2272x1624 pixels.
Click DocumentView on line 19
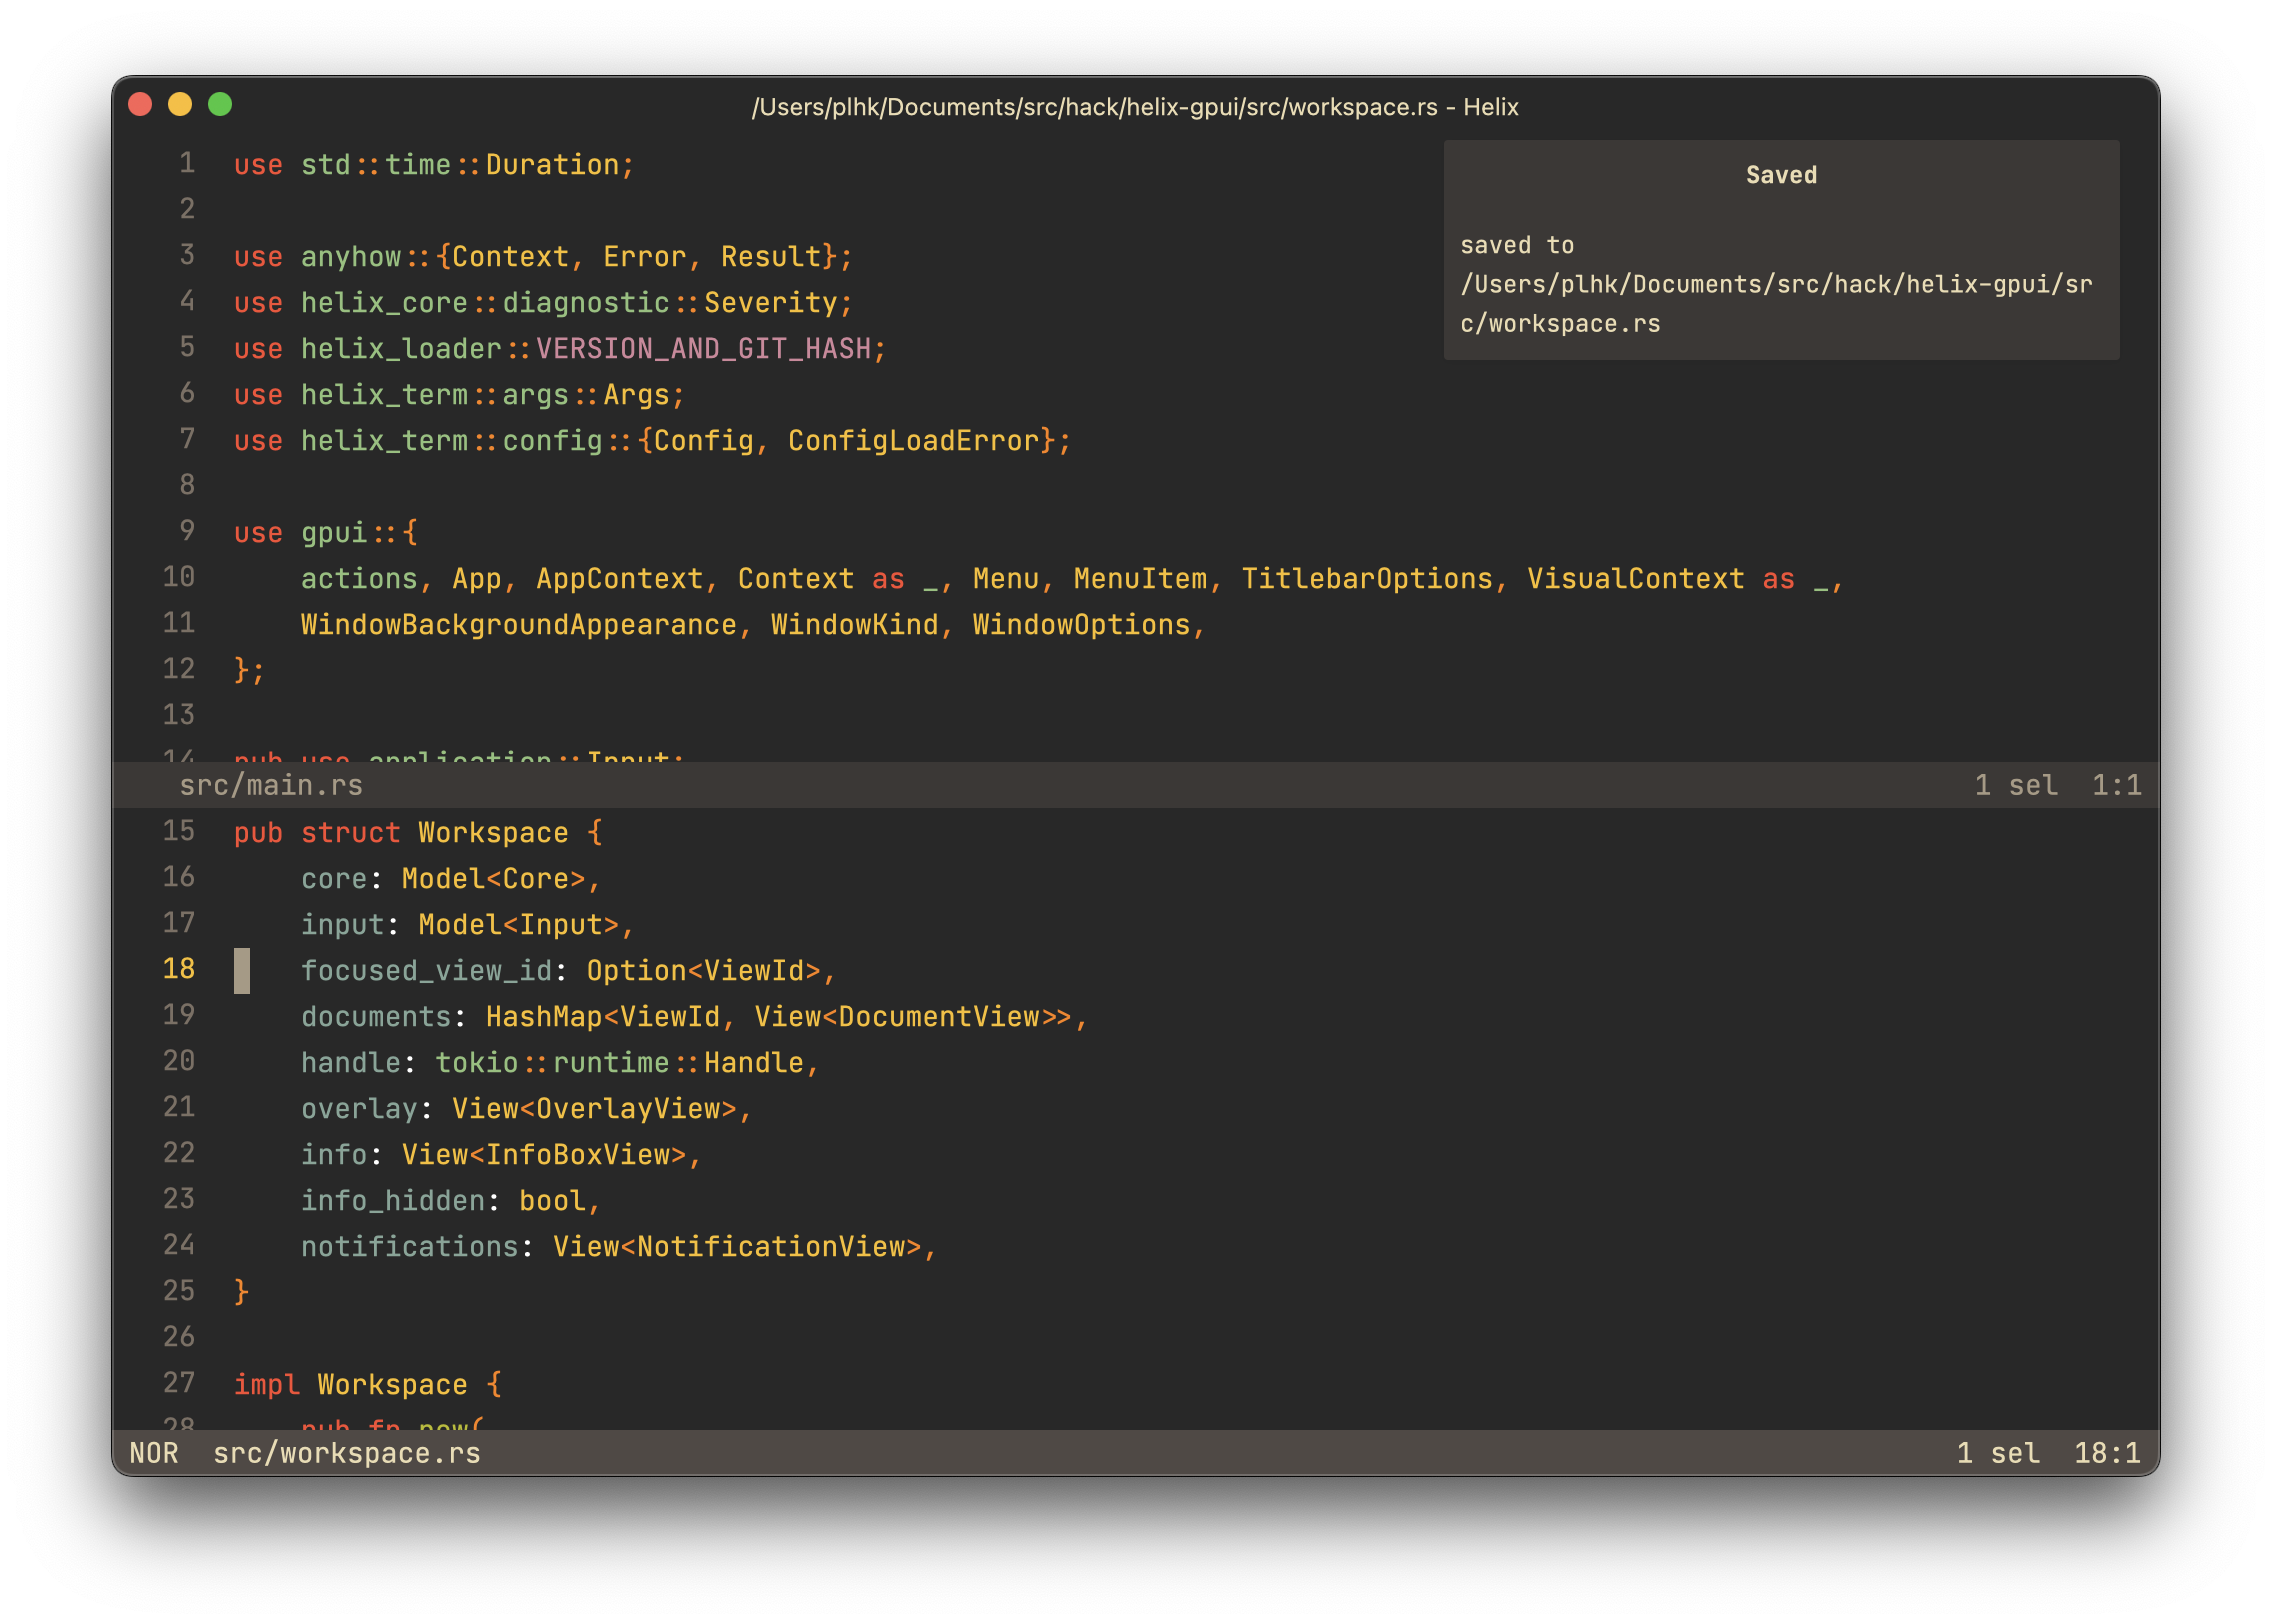939,1017
